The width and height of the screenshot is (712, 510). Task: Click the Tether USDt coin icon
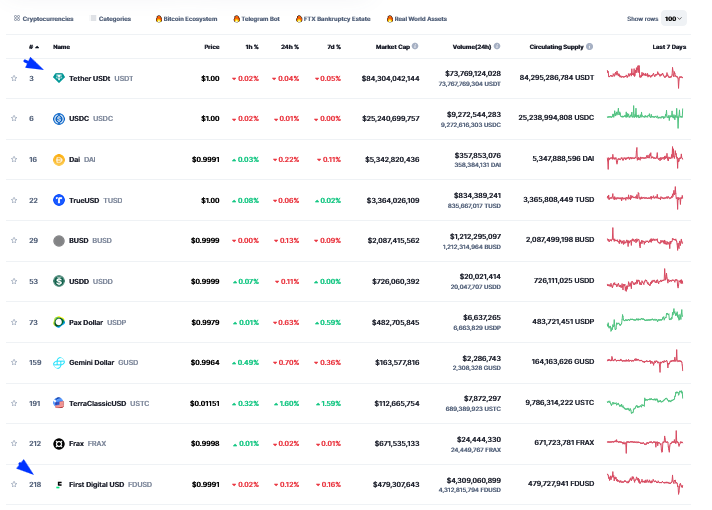[59, 78]
